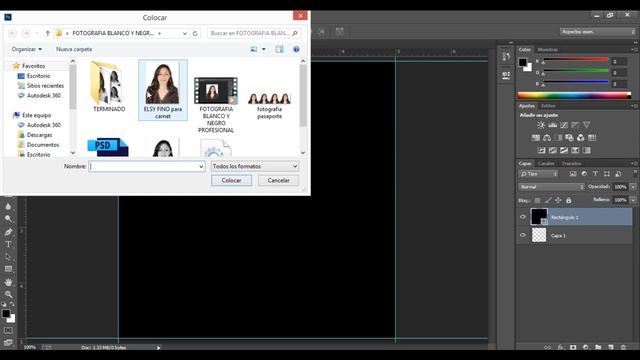Open the view options dropdown arrow
This screenshot has height=360, width=640.
pyautogui.click(x=264, y=49)
